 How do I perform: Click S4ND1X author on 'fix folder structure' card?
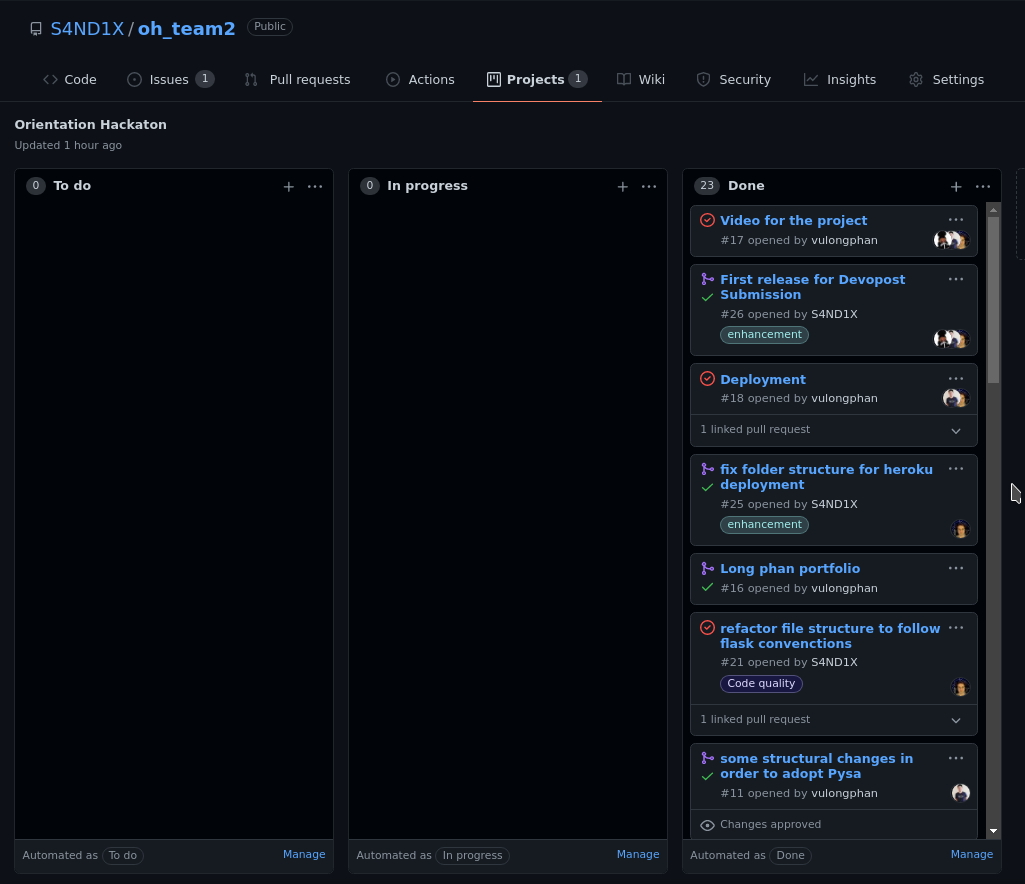834,504
